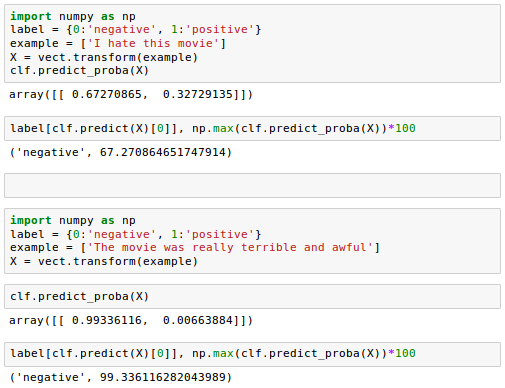Click output array with 0.67270865 value
The height and width of the screenshot is (388, 505).
click(x=131, y=94)
